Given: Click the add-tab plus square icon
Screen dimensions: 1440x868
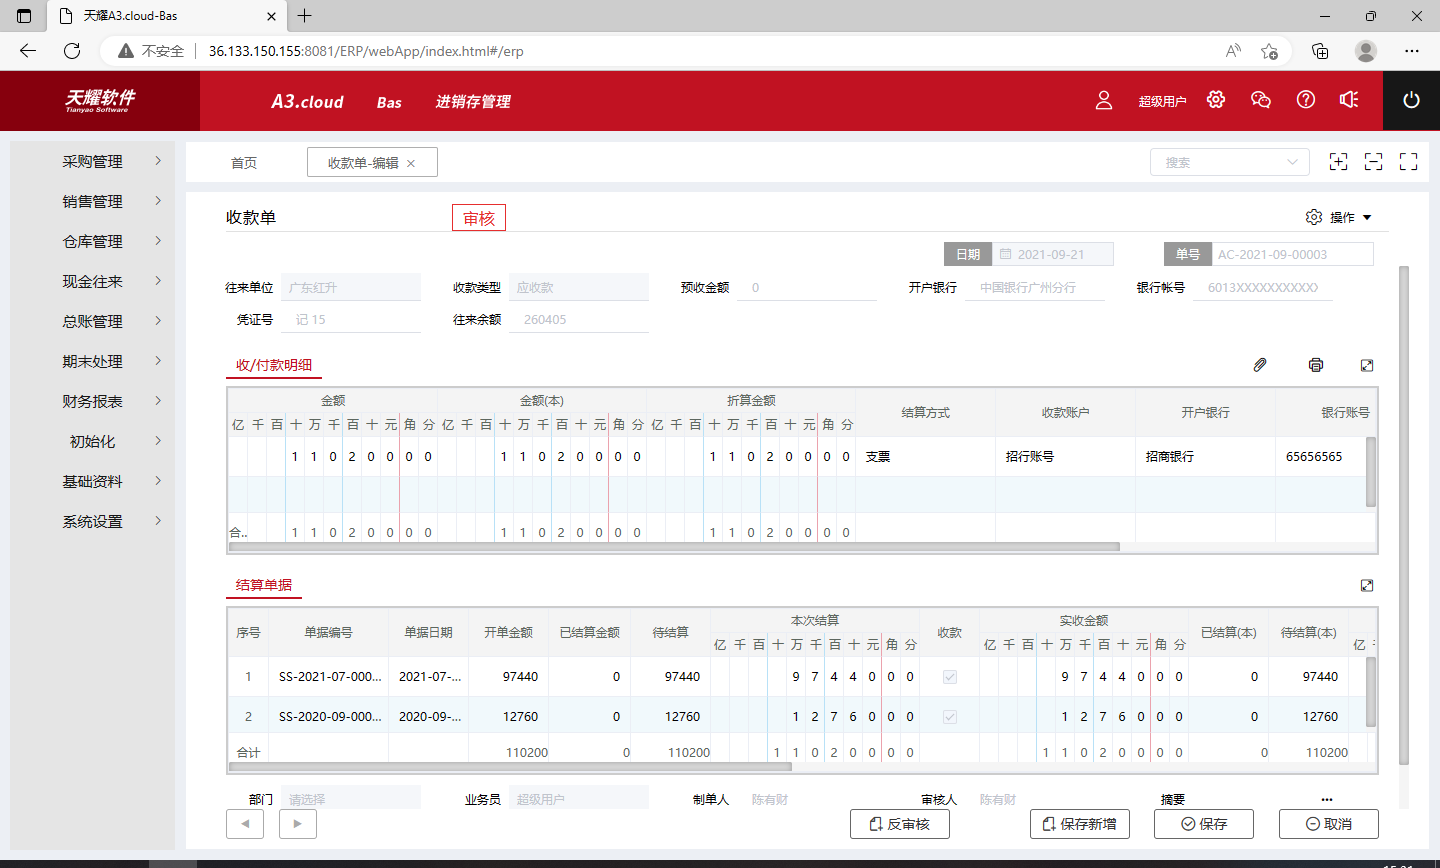Looking at the screenshot, I should click(1339, 162).
